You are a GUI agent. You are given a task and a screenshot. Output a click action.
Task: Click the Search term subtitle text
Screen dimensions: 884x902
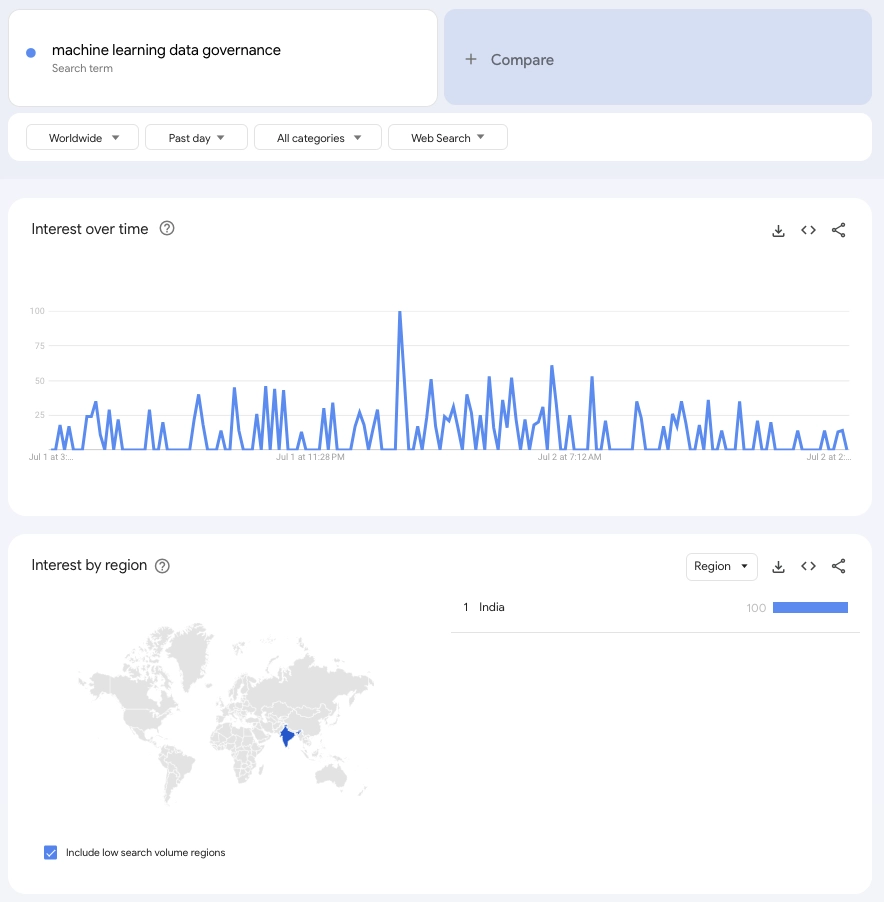(x=82, y=68)
